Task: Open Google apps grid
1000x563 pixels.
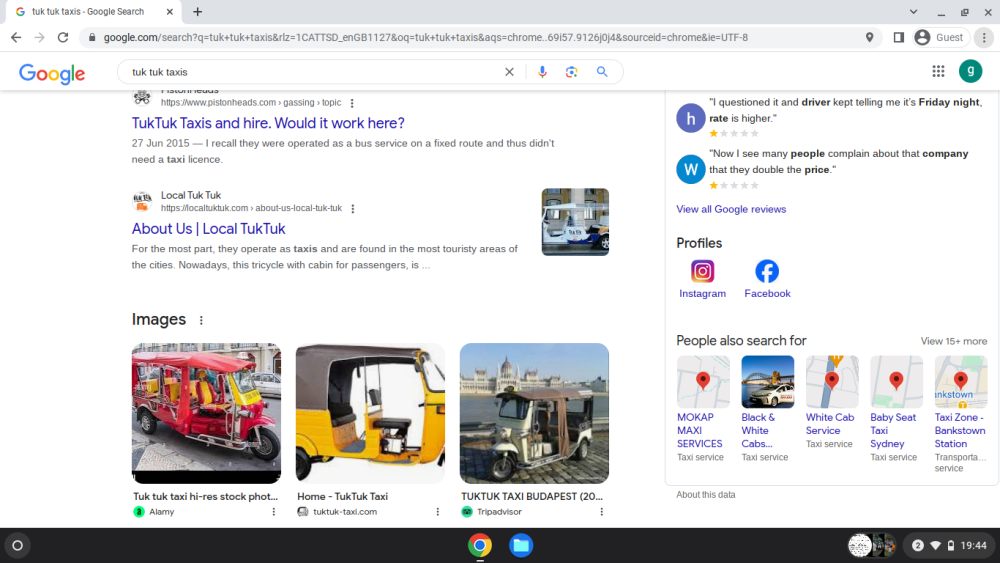Action: (x=938, y=71)
